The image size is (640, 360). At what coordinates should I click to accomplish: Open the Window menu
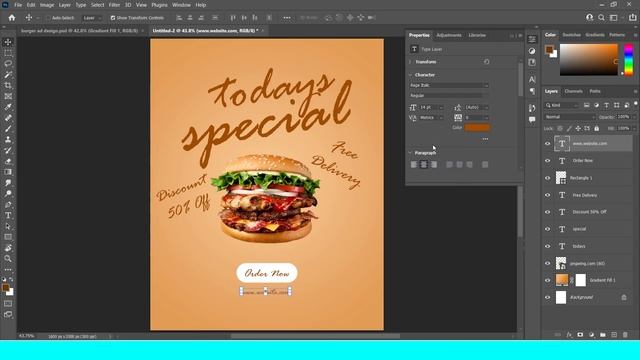click(x=181, y=5)
